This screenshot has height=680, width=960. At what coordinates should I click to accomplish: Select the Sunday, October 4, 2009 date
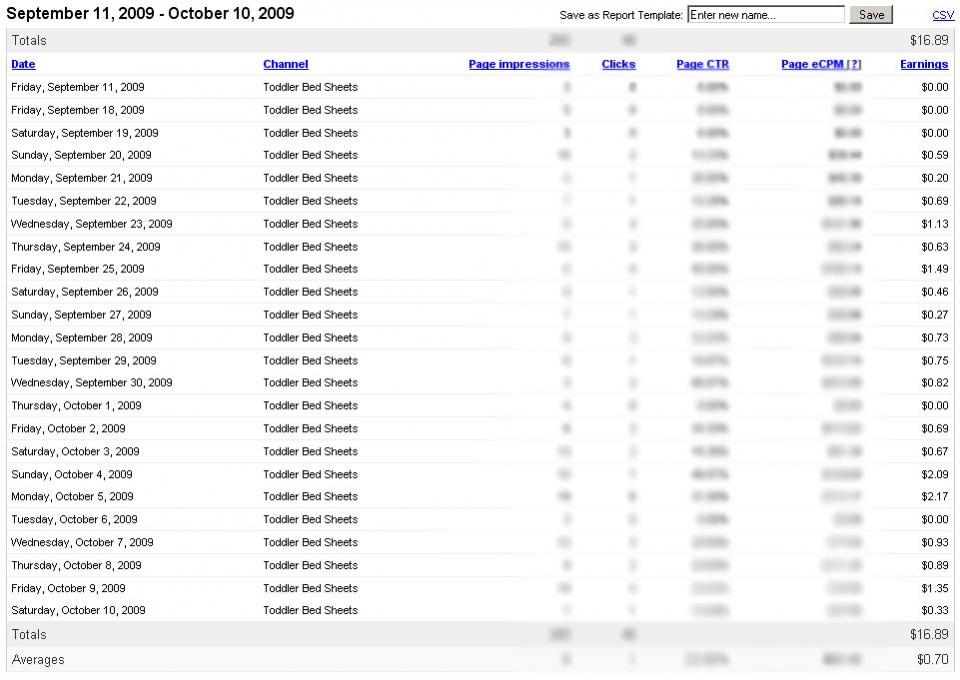coord(71,475)
